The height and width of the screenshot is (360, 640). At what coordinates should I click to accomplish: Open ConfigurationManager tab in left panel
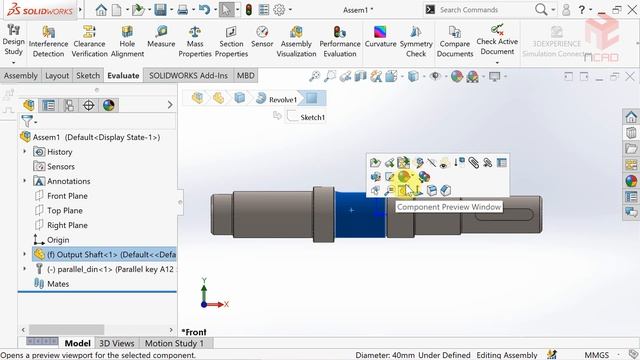pos(69,105)
